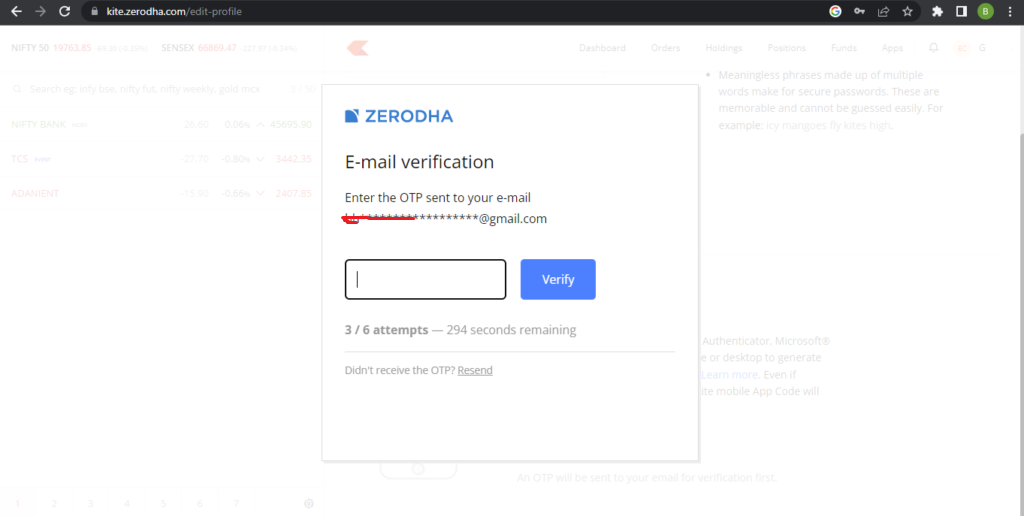Click the Verify button

[558, 280]
